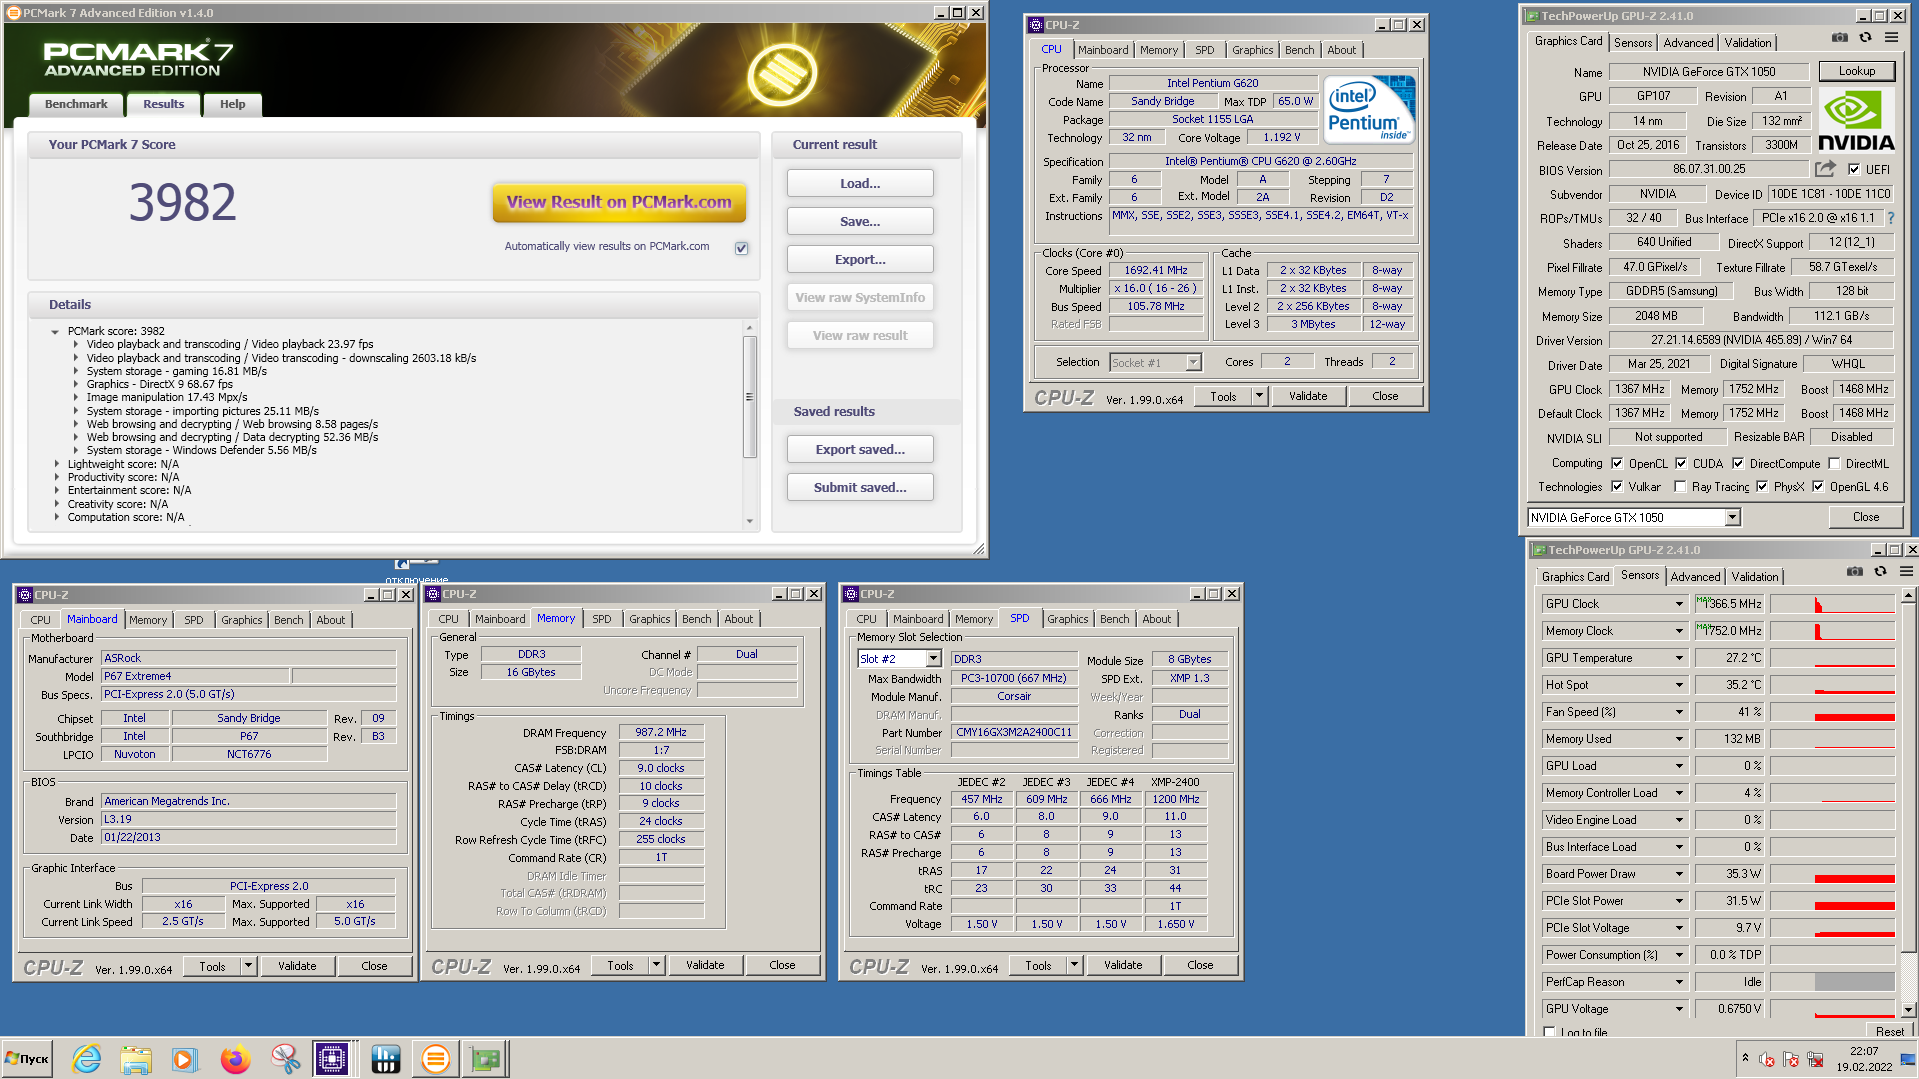Open the Hot Spot sensor dropdown
1919x1079 pixels.
1679,685
